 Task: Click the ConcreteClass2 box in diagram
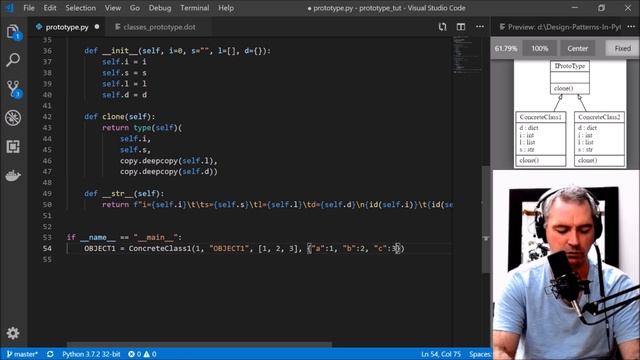(x=599, y=139)
